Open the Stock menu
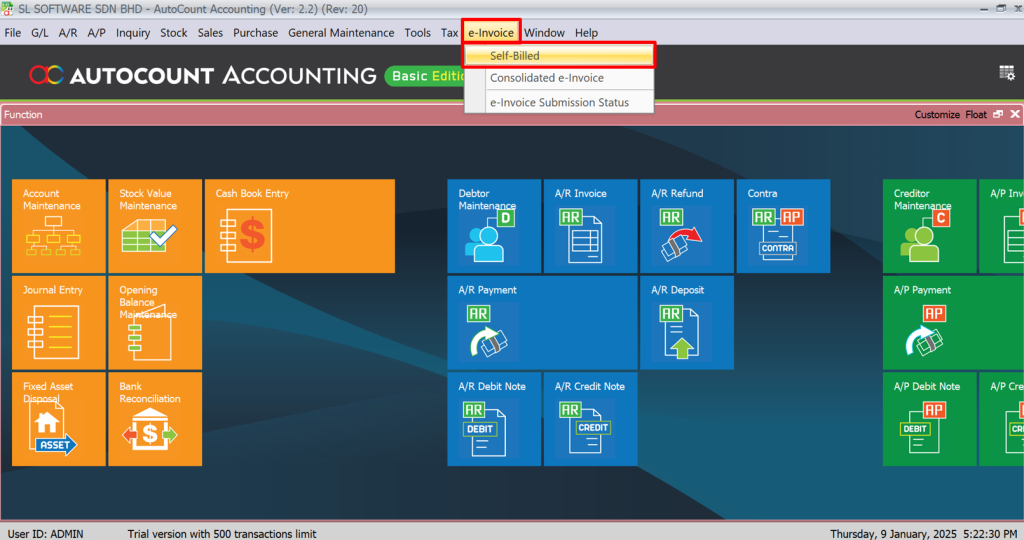This screenshot has height=540, width=1024. click(174, 33)
